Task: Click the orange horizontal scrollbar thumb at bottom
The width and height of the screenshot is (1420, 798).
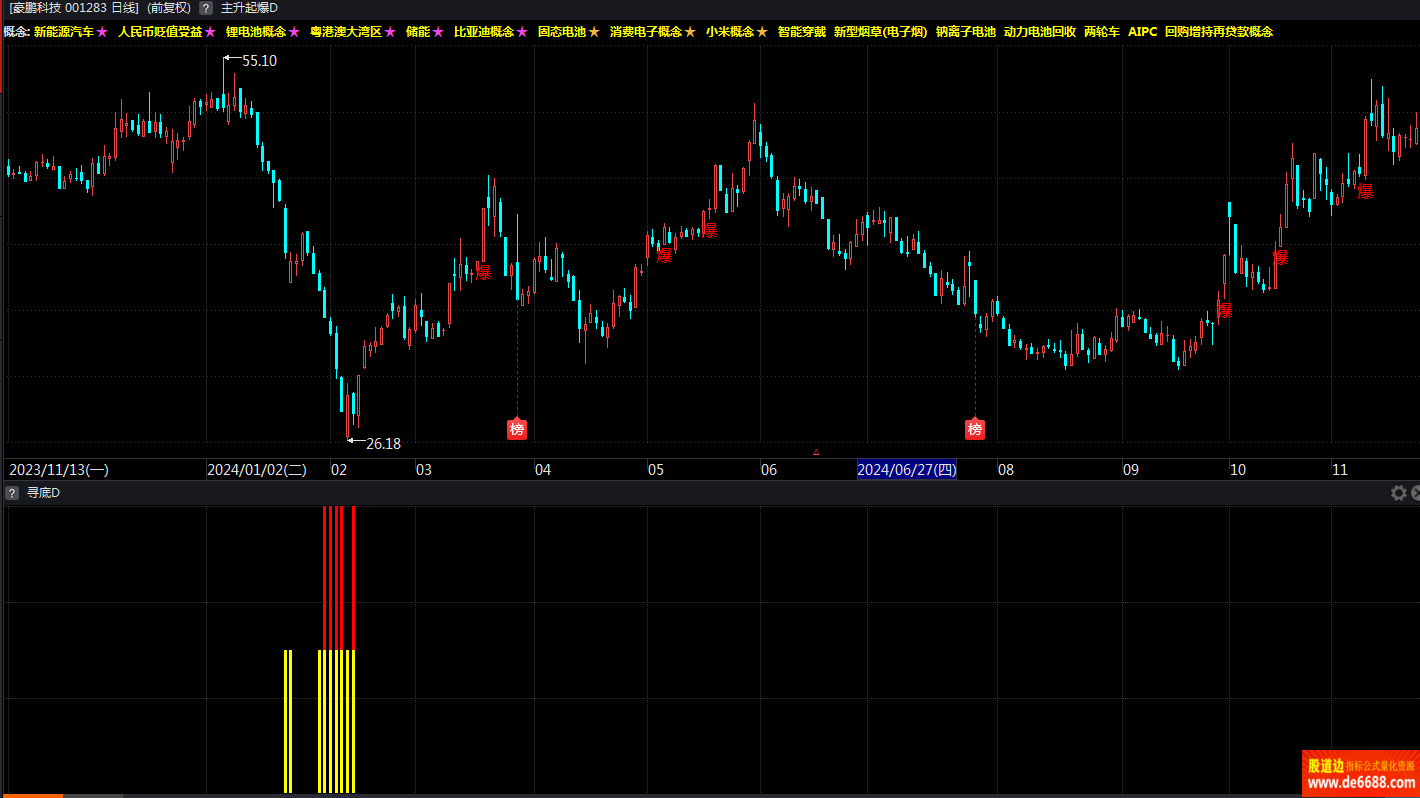Action: [x=31, y=795]
